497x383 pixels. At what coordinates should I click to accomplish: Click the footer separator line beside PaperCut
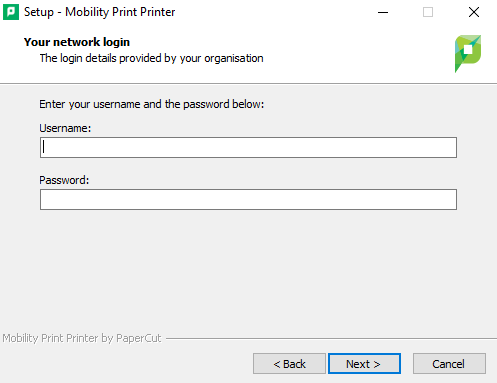[331, 339]
